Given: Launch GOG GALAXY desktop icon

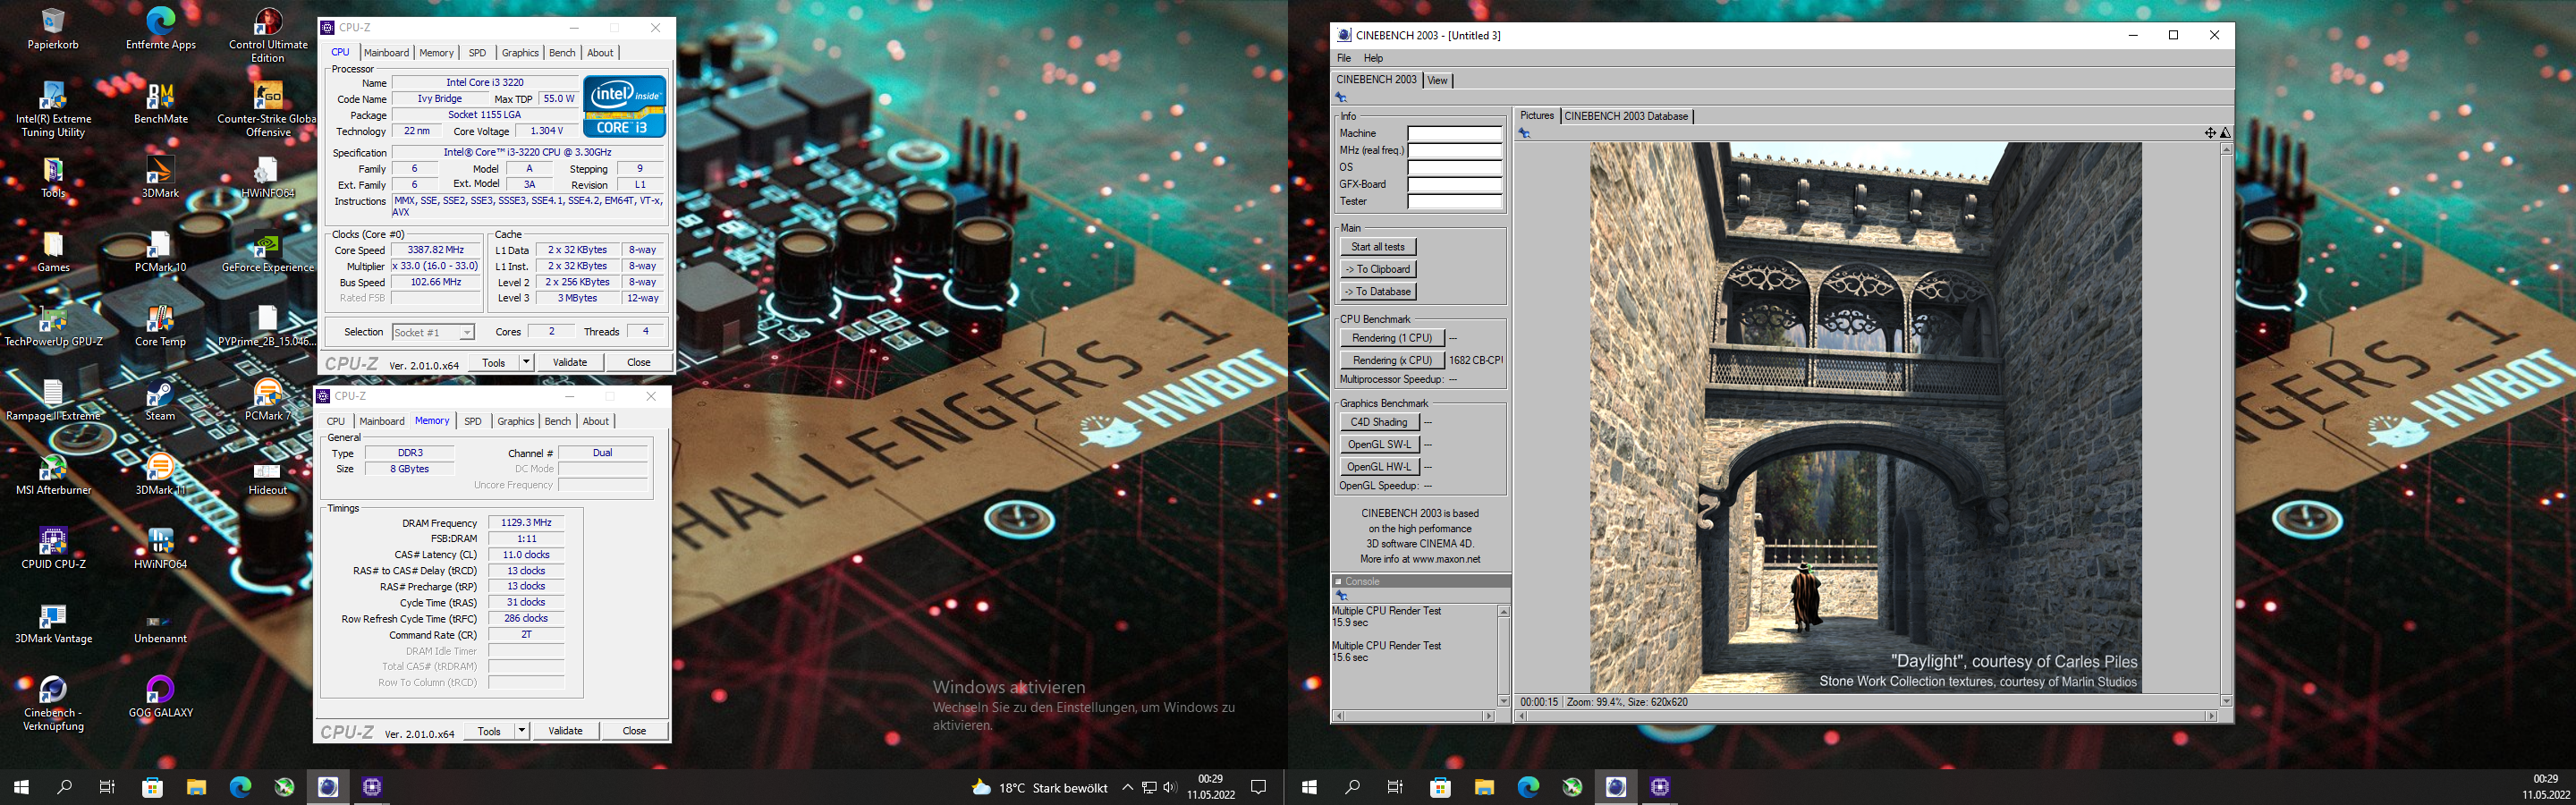Looking at the screenshot, I should pyautogui.click(x=160, y=697).
